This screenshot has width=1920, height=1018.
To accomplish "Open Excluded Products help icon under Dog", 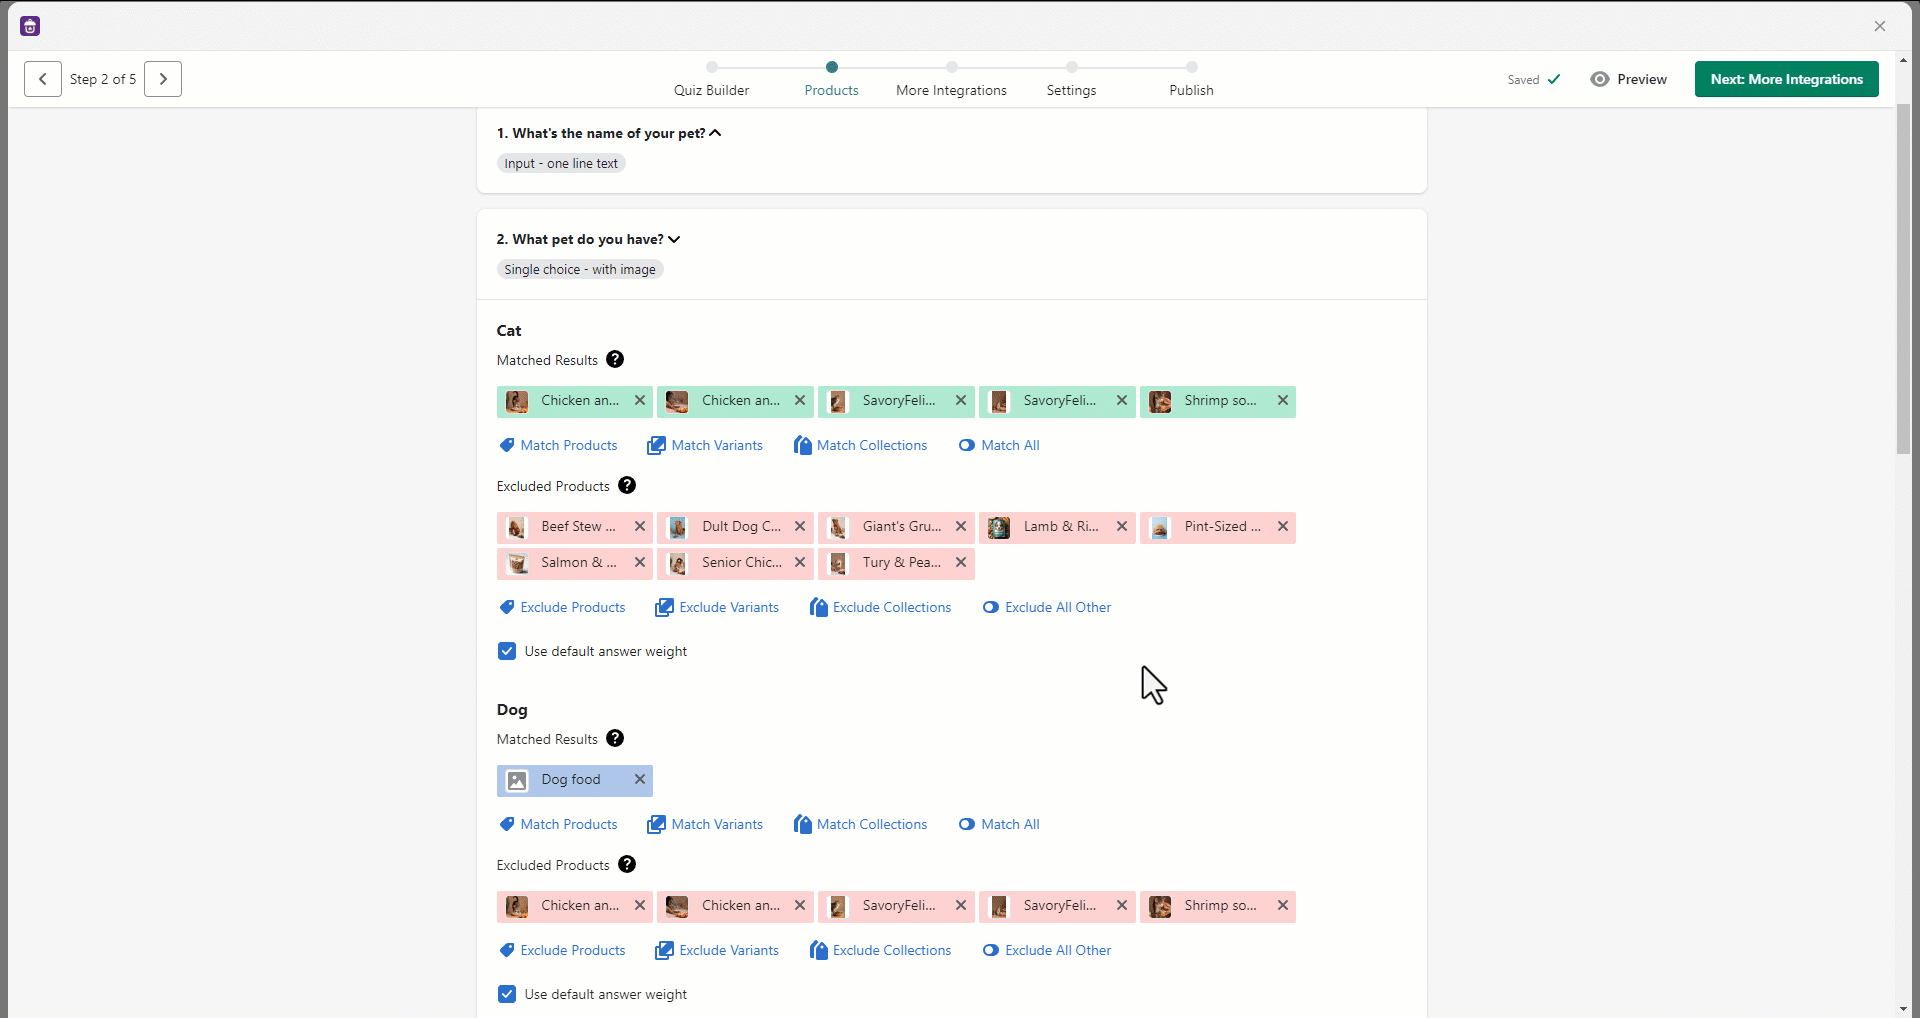I will 627,864.
